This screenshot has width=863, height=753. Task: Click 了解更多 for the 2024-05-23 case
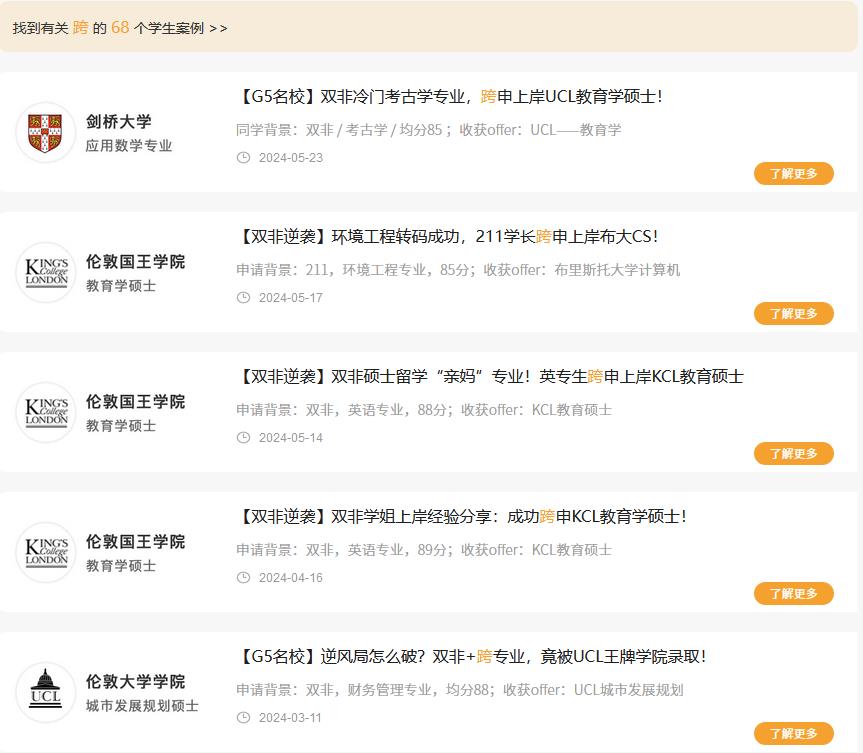(x=793, y=174)
